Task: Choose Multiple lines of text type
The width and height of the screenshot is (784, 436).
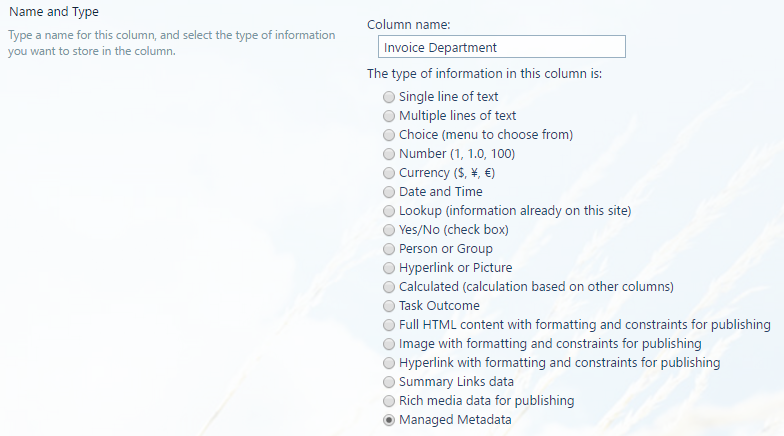Action: tap(389, 116)
